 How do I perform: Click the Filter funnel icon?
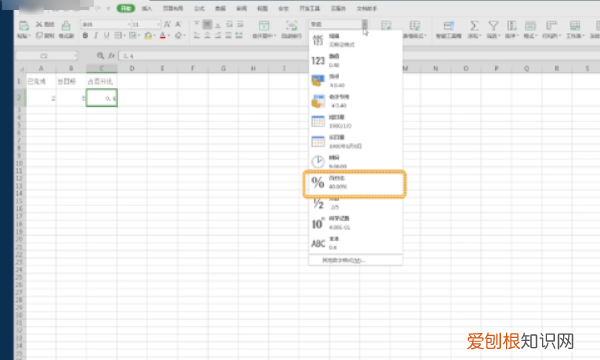click(x=493, y=26)
